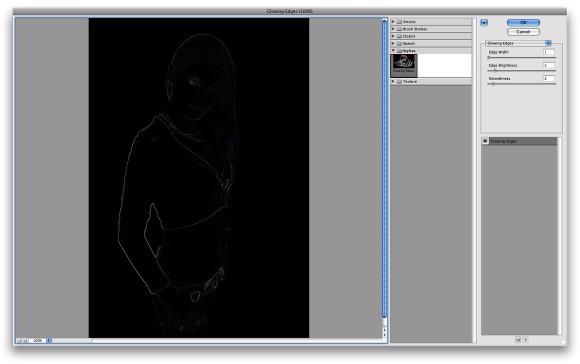
Task: Click the Smoothness value field
Action: [x=549, y=78]
